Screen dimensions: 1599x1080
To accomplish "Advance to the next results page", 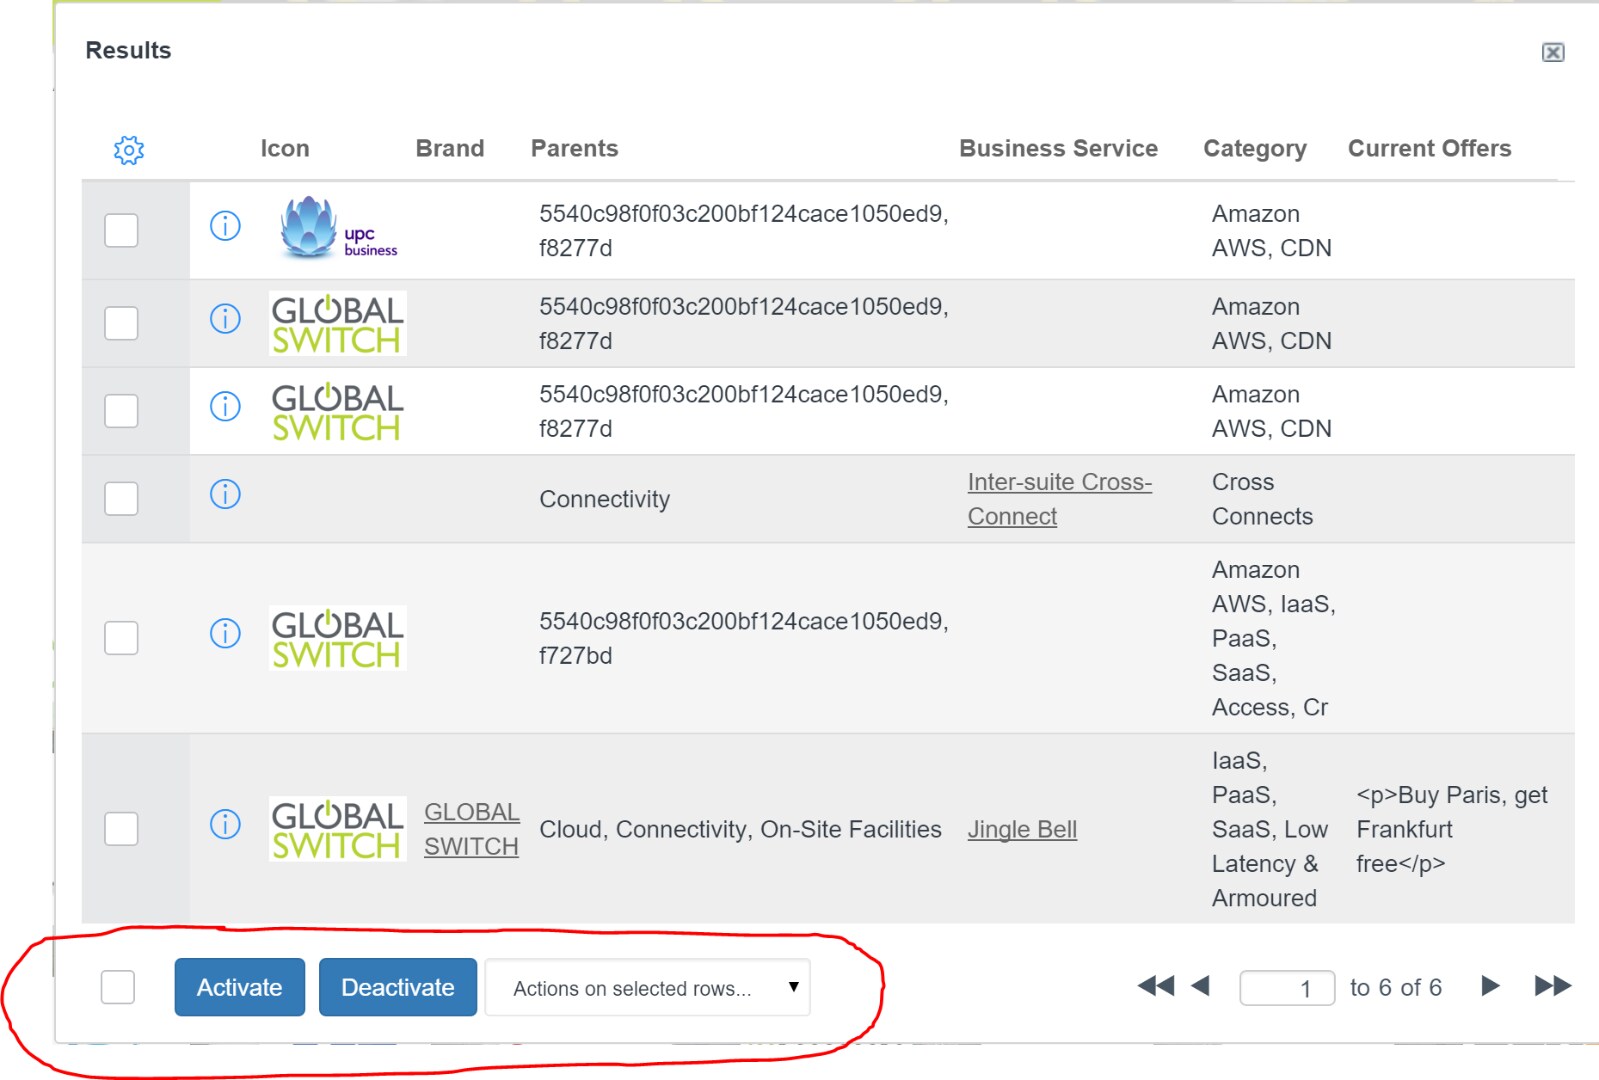I will 1490,986.
